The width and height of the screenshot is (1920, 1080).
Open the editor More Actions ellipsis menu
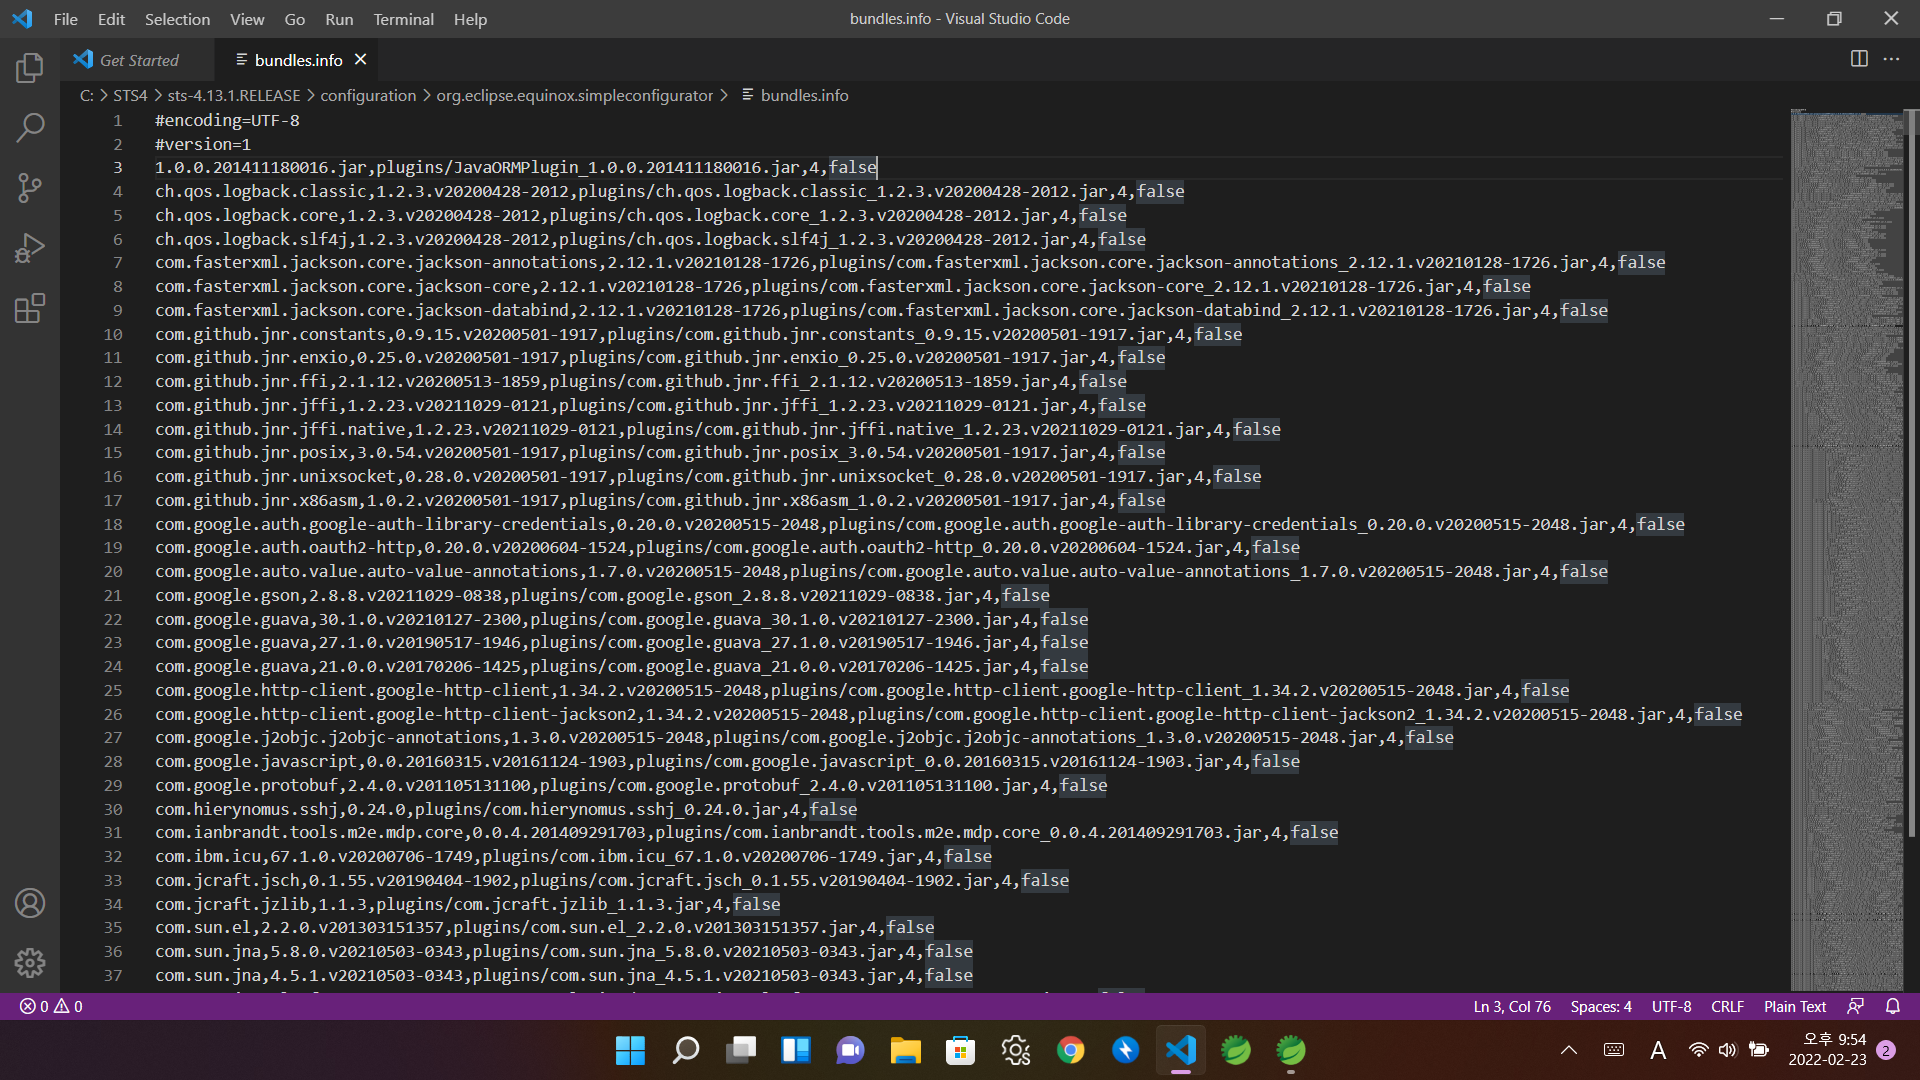pyautogui.click(x=1891, y=59)
